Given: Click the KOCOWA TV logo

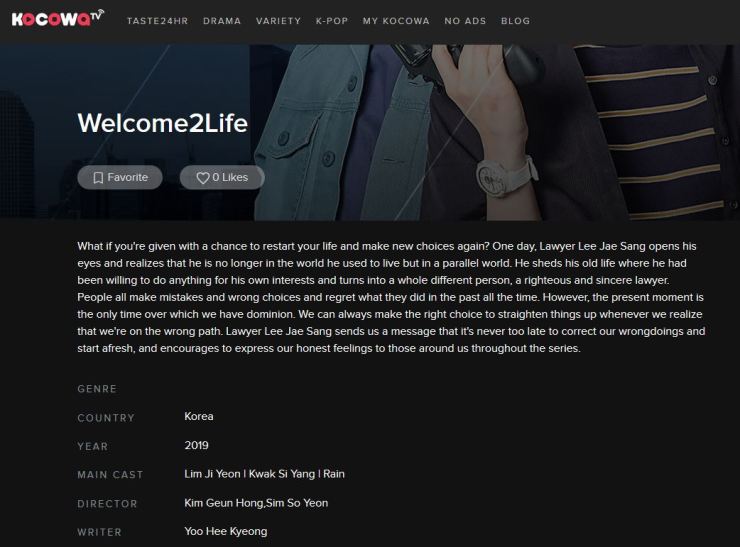Looking at the screenshot, I should click(58, 18).
